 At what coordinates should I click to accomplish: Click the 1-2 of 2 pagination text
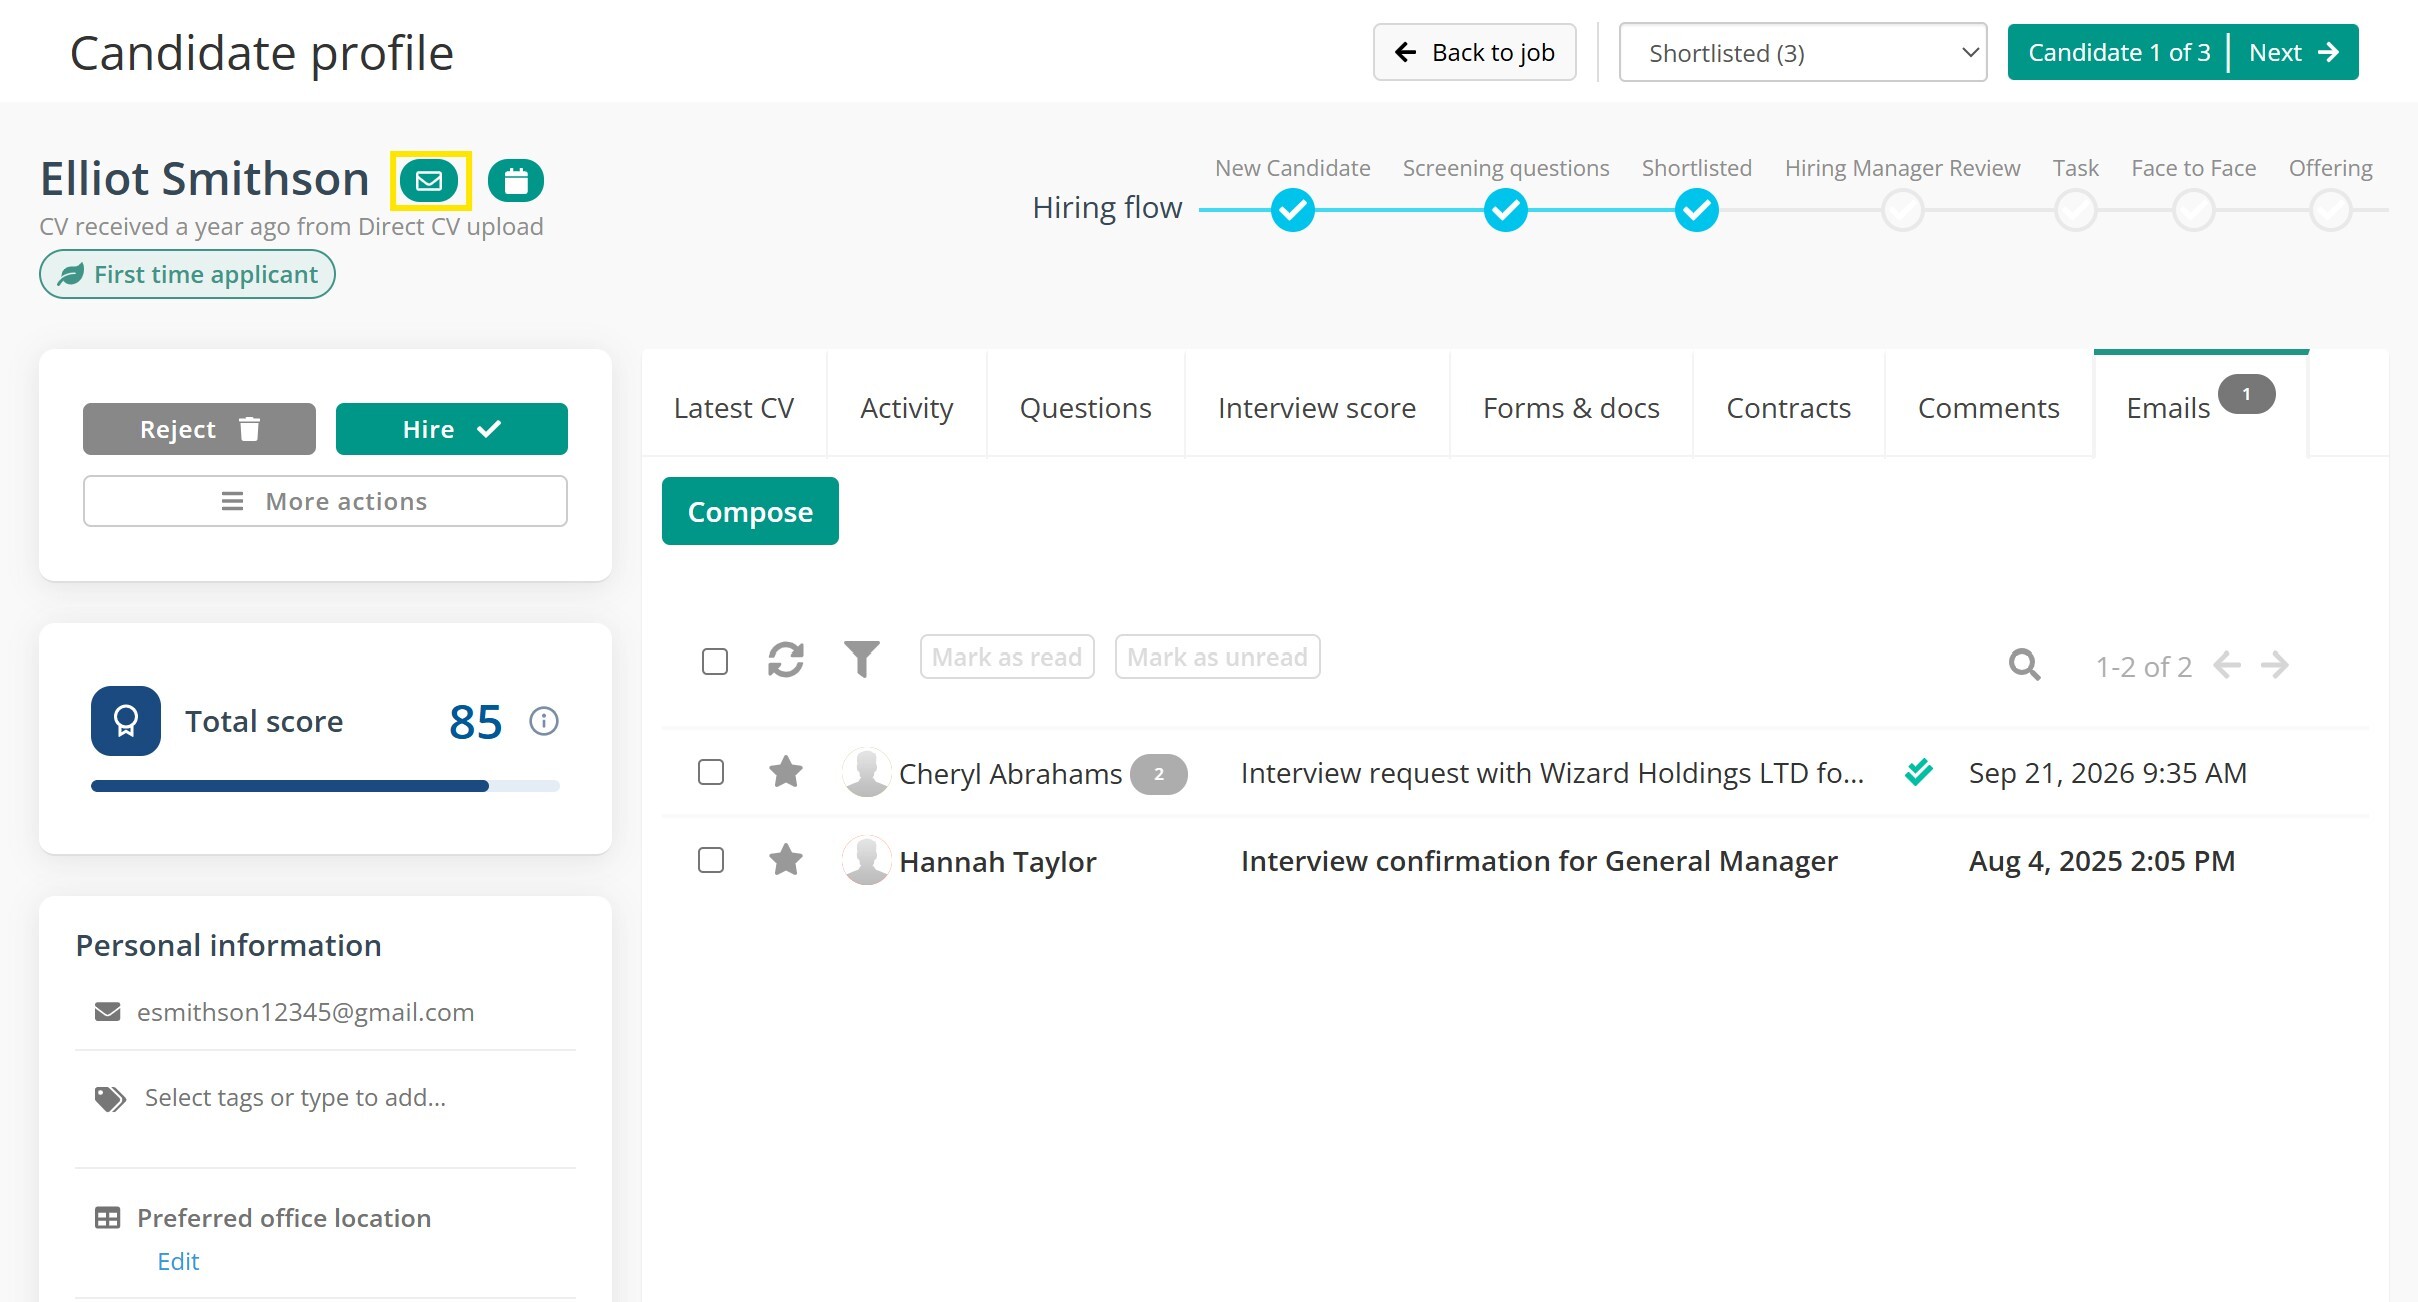(x=2144, y=667)
